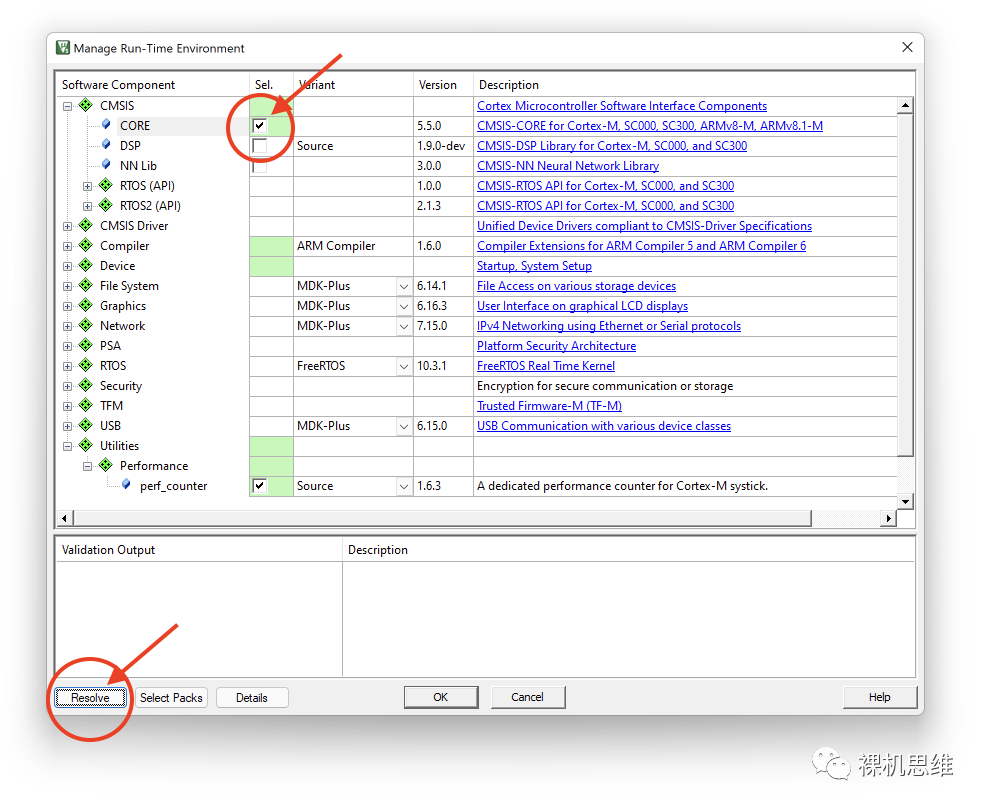This screenshot has height=808, width=985.
Task: Open the File System variant dropdown
Action: tap(404, 287)
